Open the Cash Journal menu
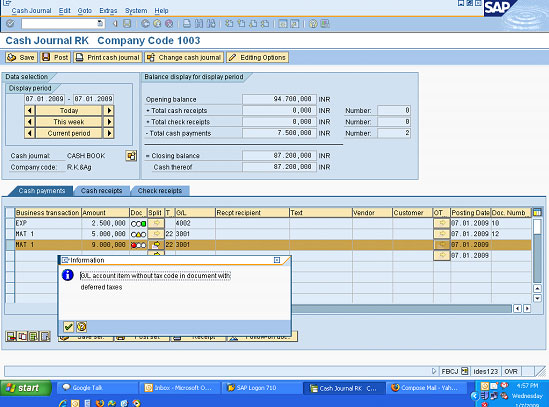This screenshot has height=407, width=549. [x=31, y=11]
